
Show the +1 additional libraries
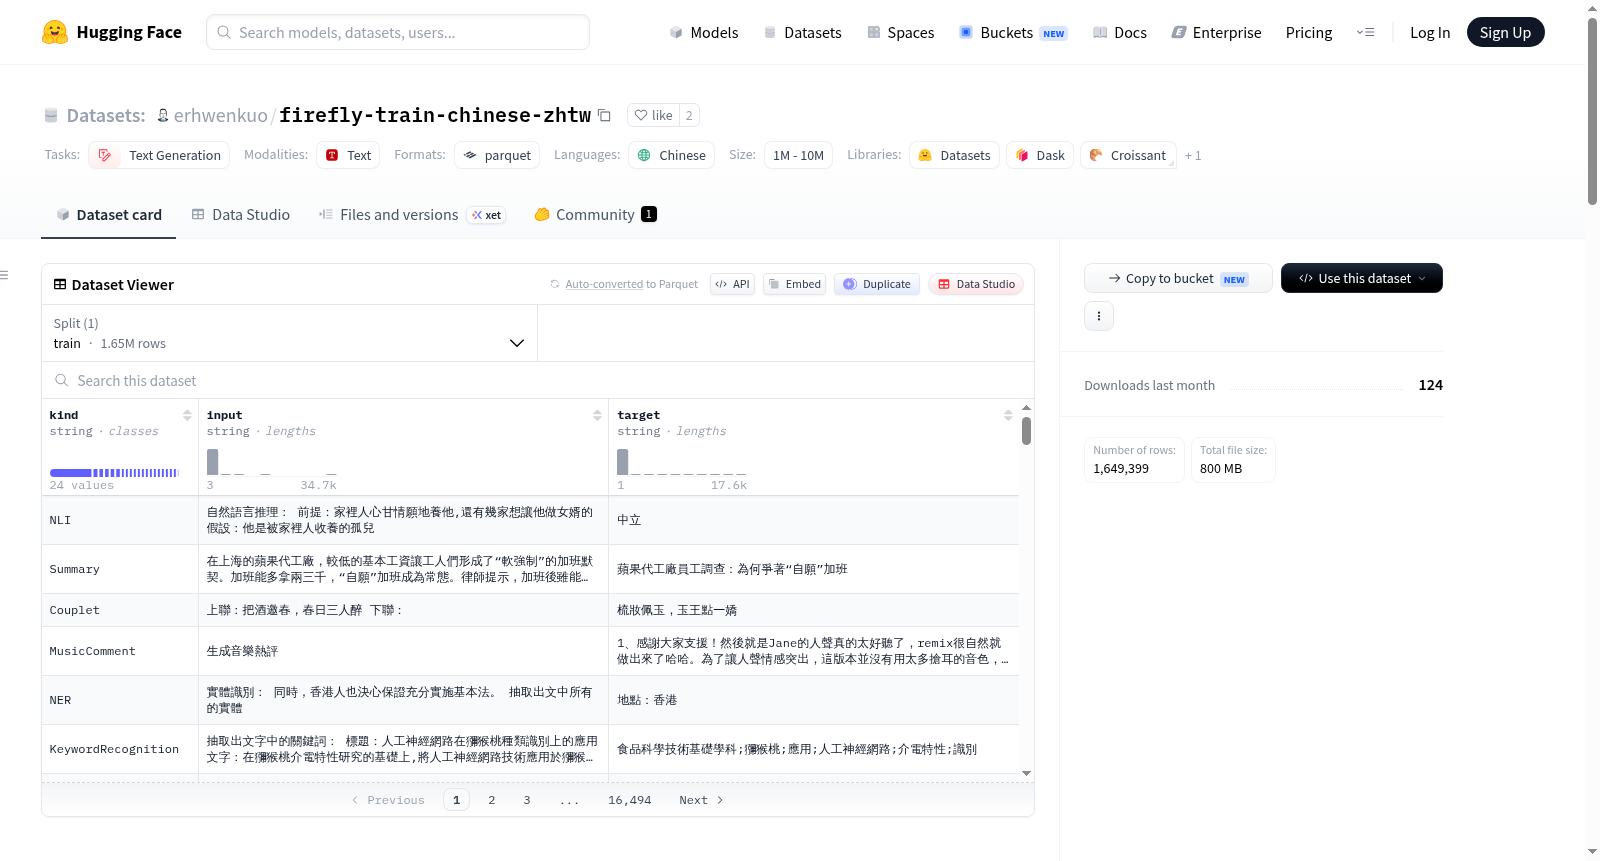(x=1193, y=155)
